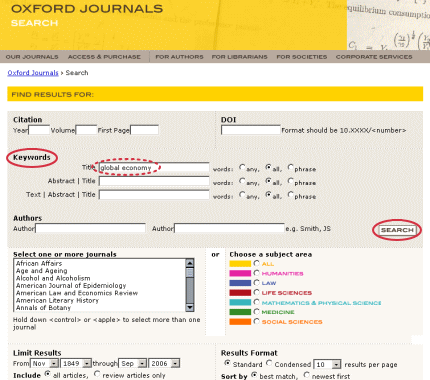Choose the ALL subject area radio
This screenshot has width=430, height=380.
(x=256, y=263)
